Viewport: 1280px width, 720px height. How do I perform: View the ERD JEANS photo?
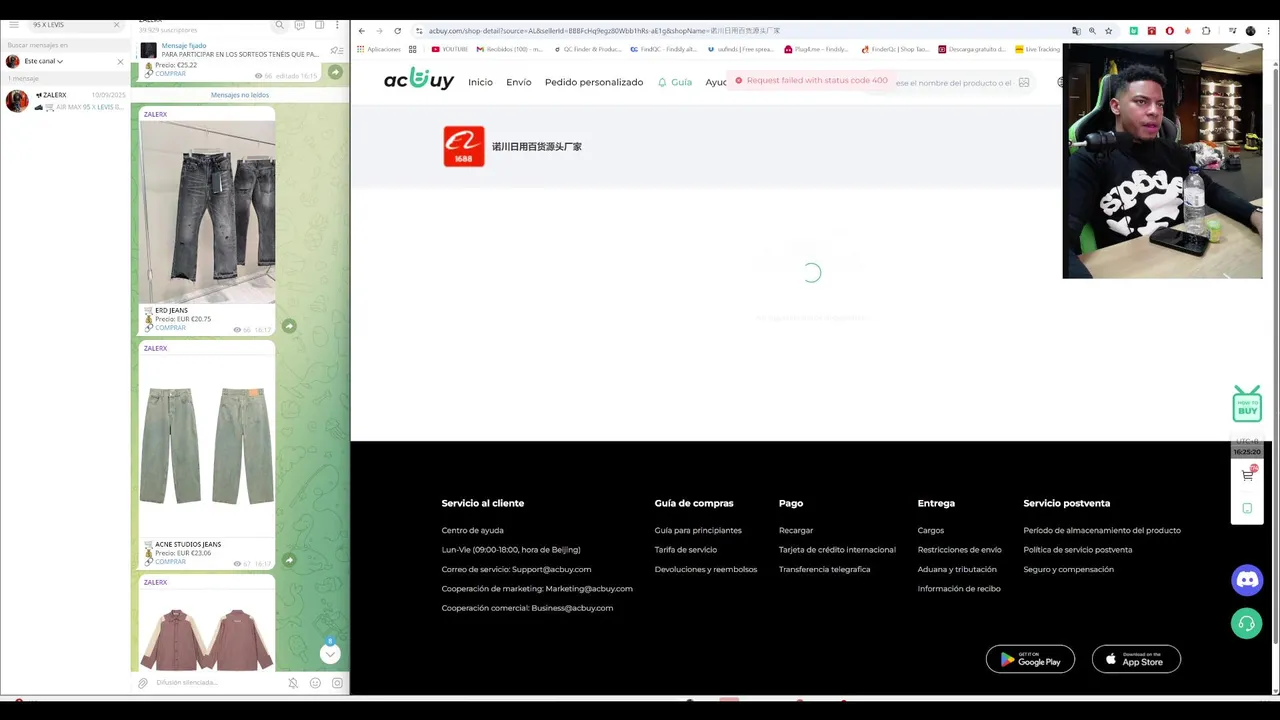click(x=207, y=212)
